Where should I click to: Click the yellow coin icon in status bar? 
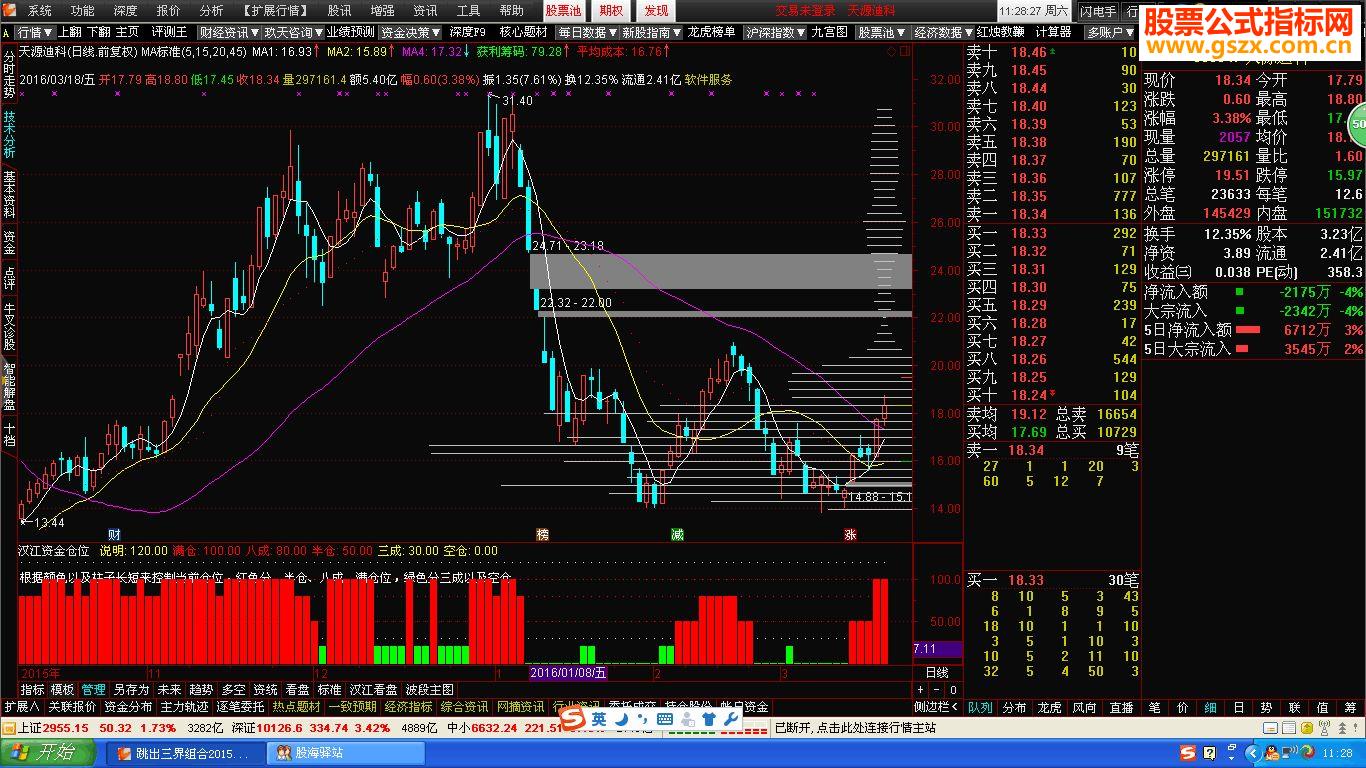point(1307,728)
